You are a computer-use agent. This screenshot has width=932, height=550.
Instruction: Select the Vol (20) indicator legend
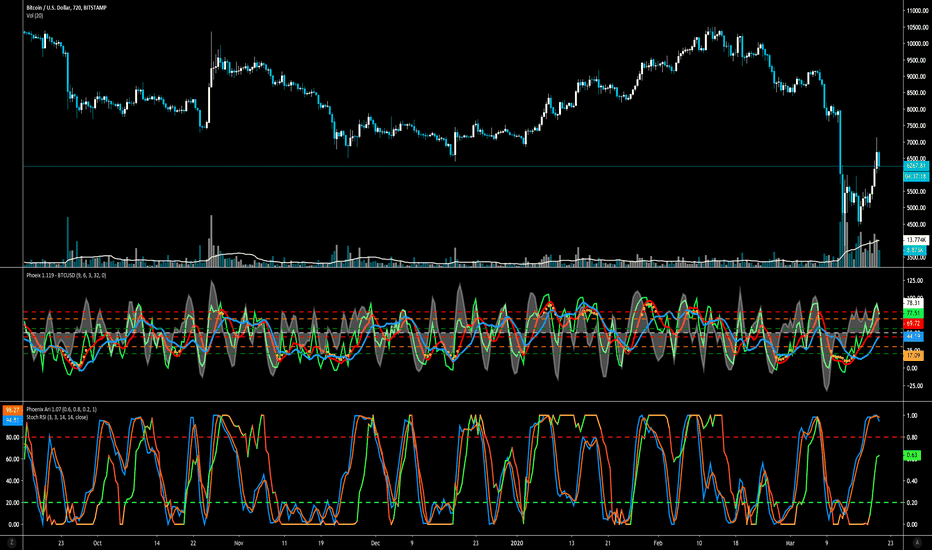tap(34, 15)
